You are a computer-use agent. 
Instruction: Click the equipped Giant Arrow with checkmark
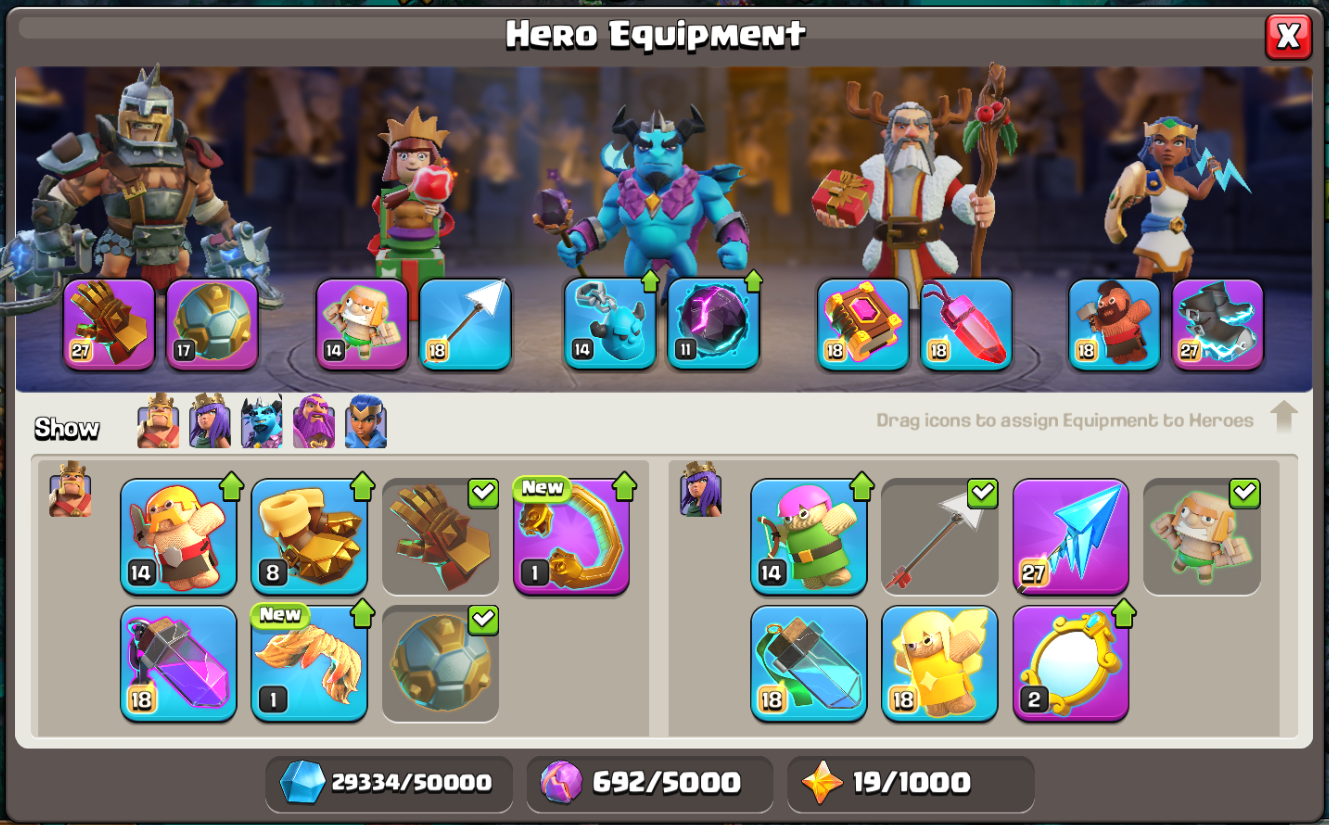(x=940, y=537)
